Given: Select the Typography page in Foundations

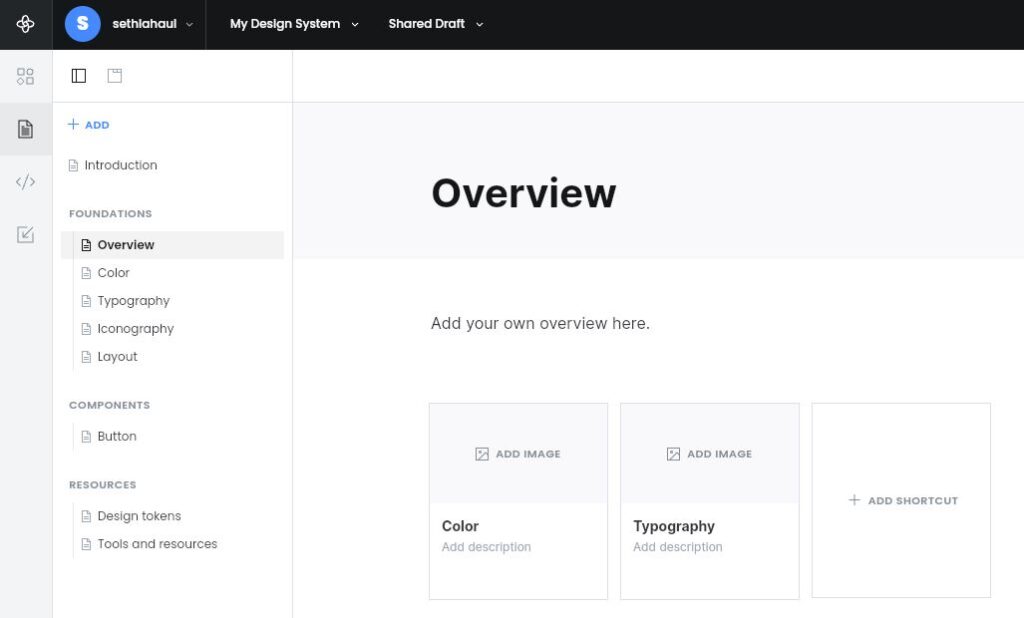Looking at the screenshot, I should point(133,301).
